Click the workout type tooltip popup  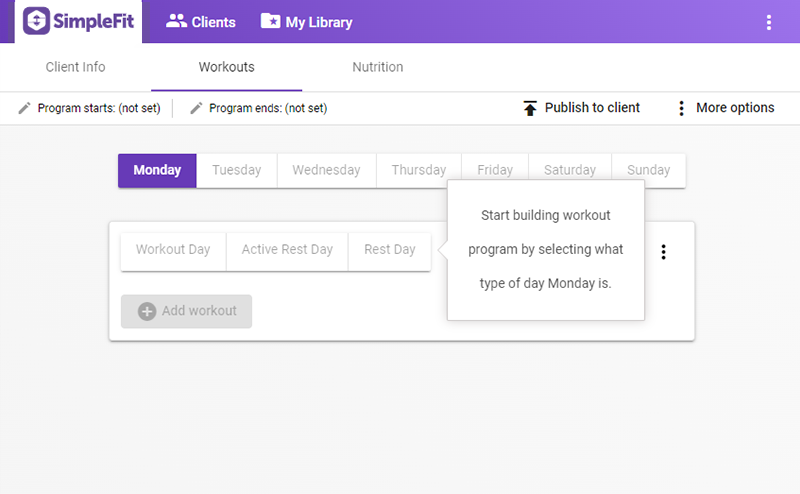click(546, 250)
